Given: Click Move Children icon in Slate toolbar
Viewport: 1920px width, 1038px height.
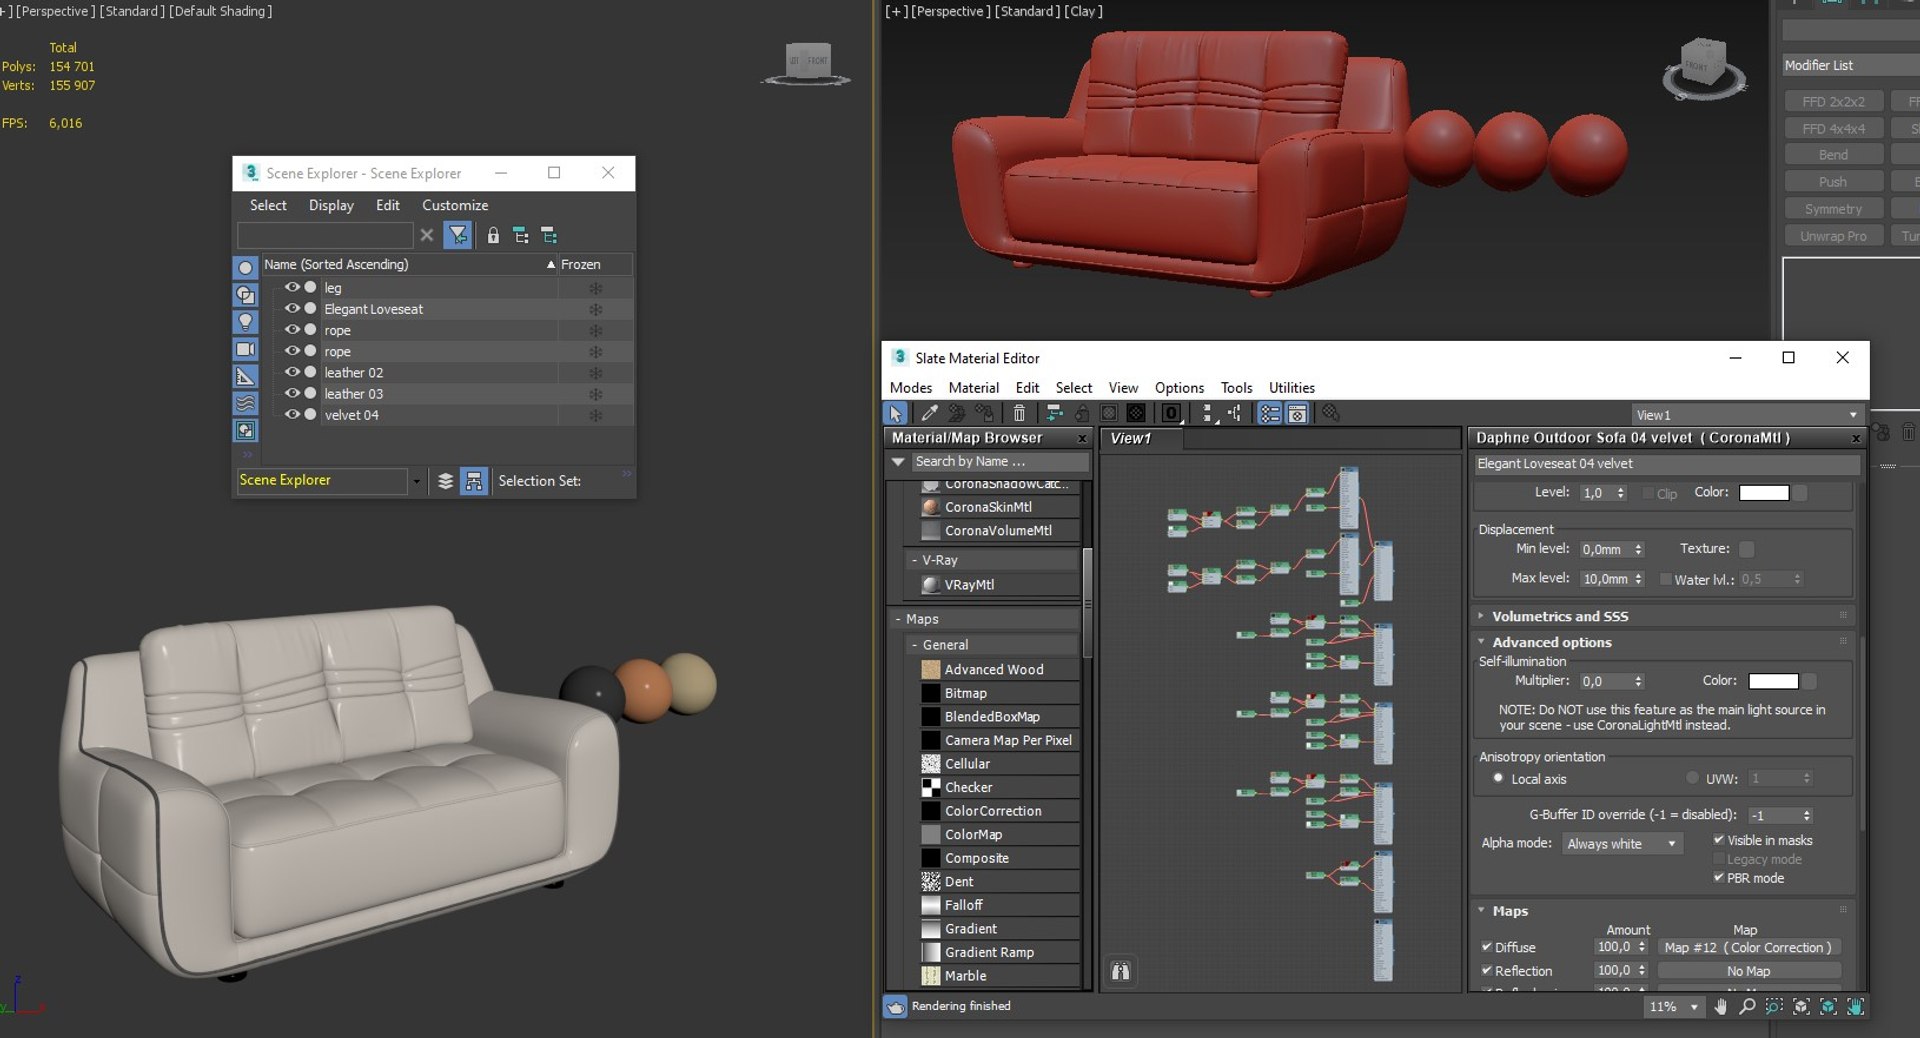Looking at the screenshot, I should 1054,414.
